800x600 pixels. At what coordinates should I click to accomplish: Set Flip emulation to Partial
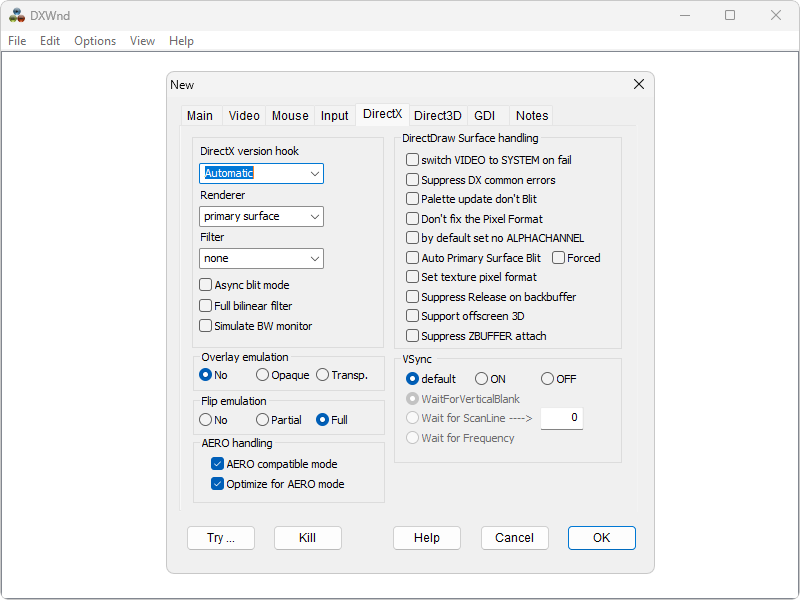(262, 420)
